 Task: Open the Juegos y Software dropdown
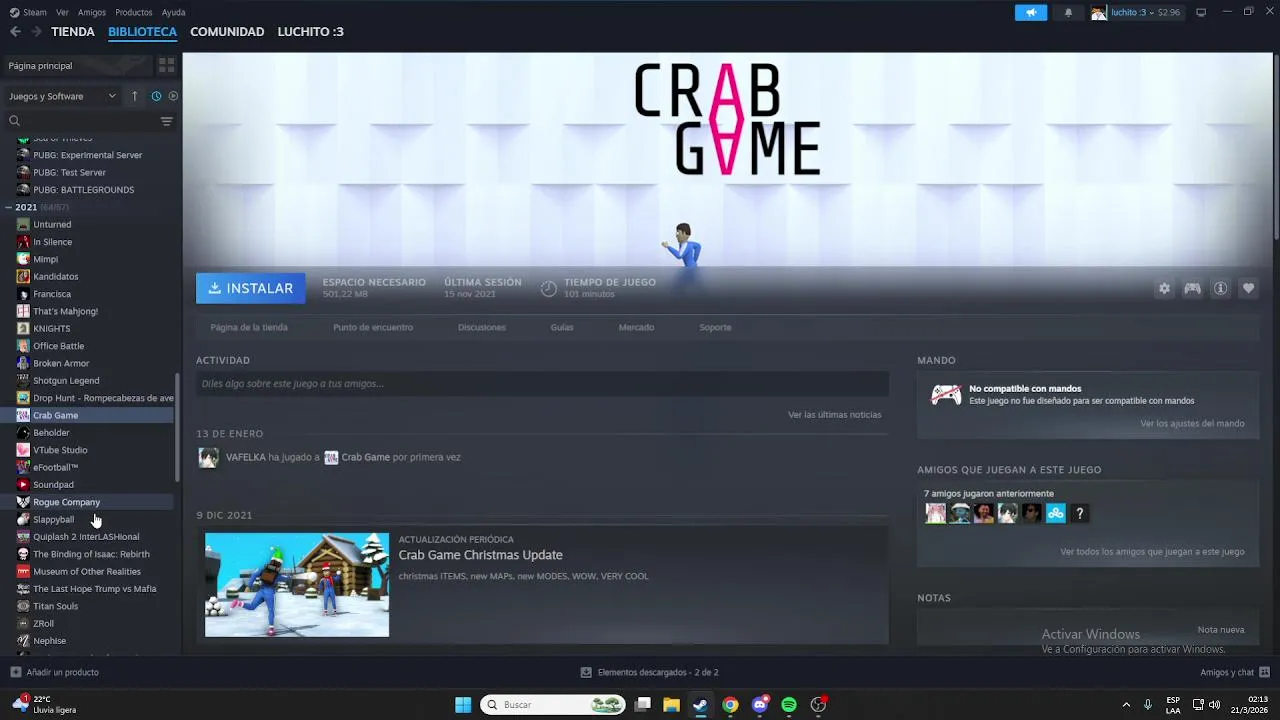[x=63, y=96]
